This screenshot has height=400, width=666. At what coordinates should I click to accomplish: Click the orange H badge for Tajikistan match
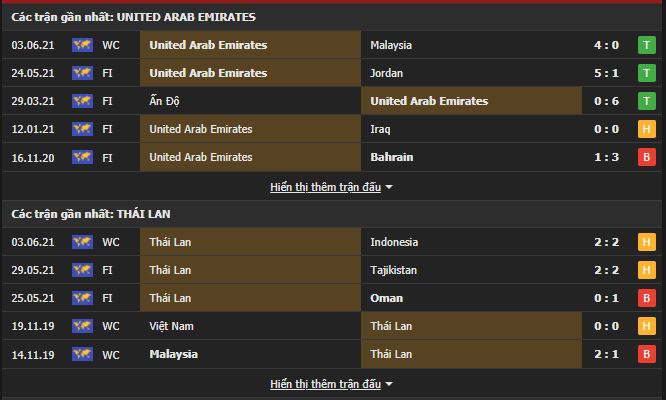tap(647, 270)
